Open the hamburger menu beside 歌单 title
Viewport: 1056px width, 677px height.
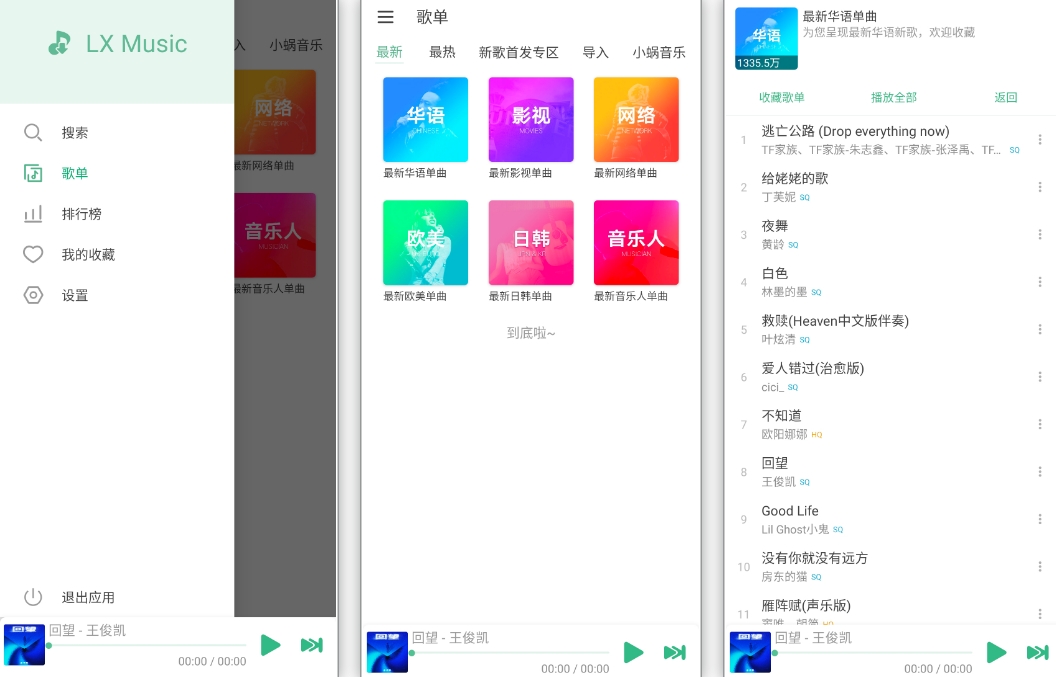(385, 17)
